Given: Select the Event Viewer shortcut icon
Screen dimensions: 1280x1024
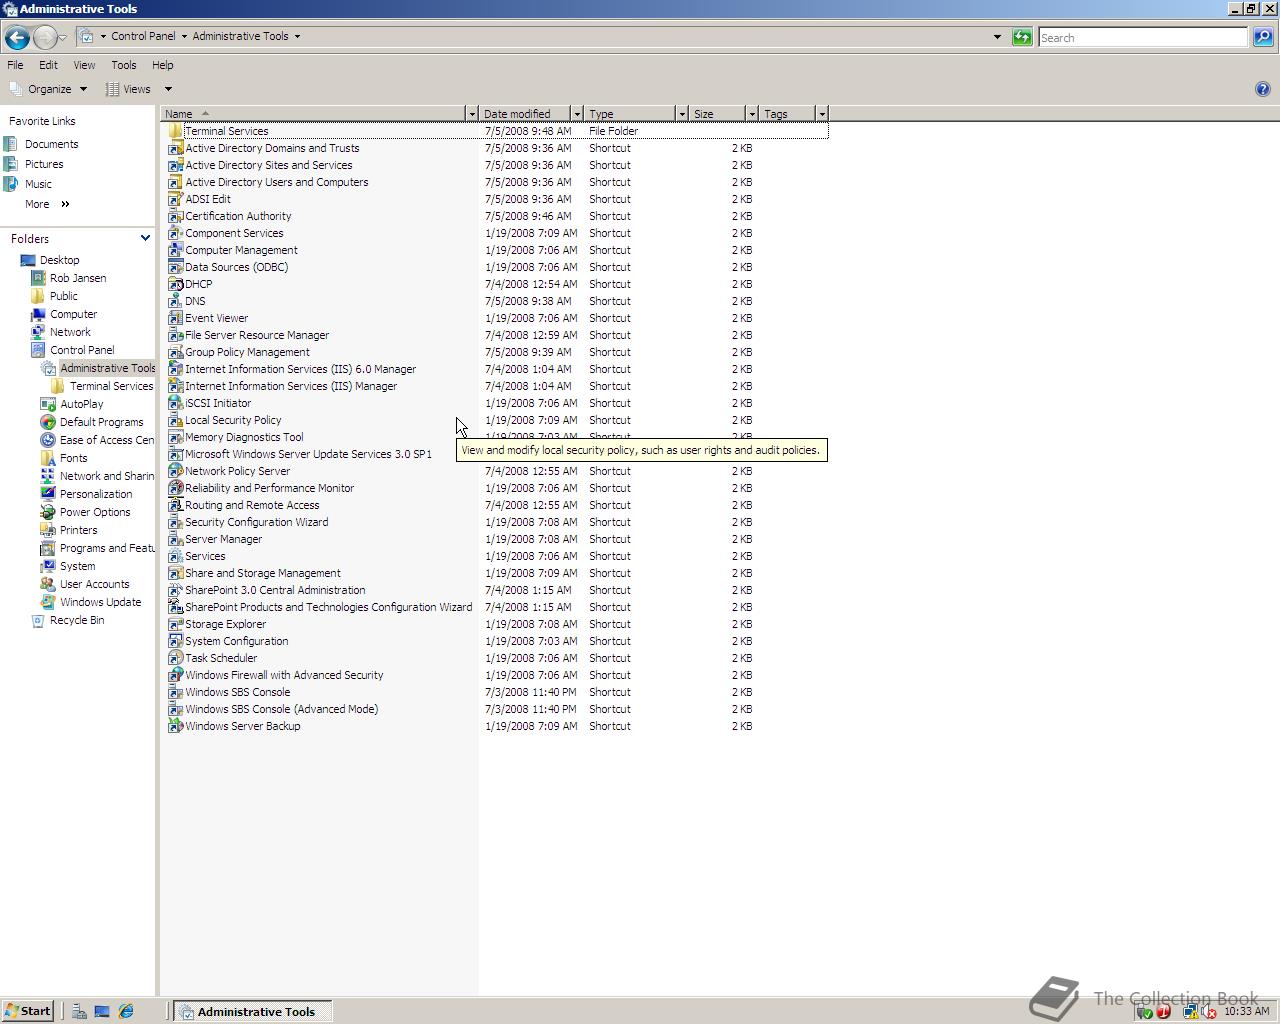Looking at the screenshot, I should 175,318.
